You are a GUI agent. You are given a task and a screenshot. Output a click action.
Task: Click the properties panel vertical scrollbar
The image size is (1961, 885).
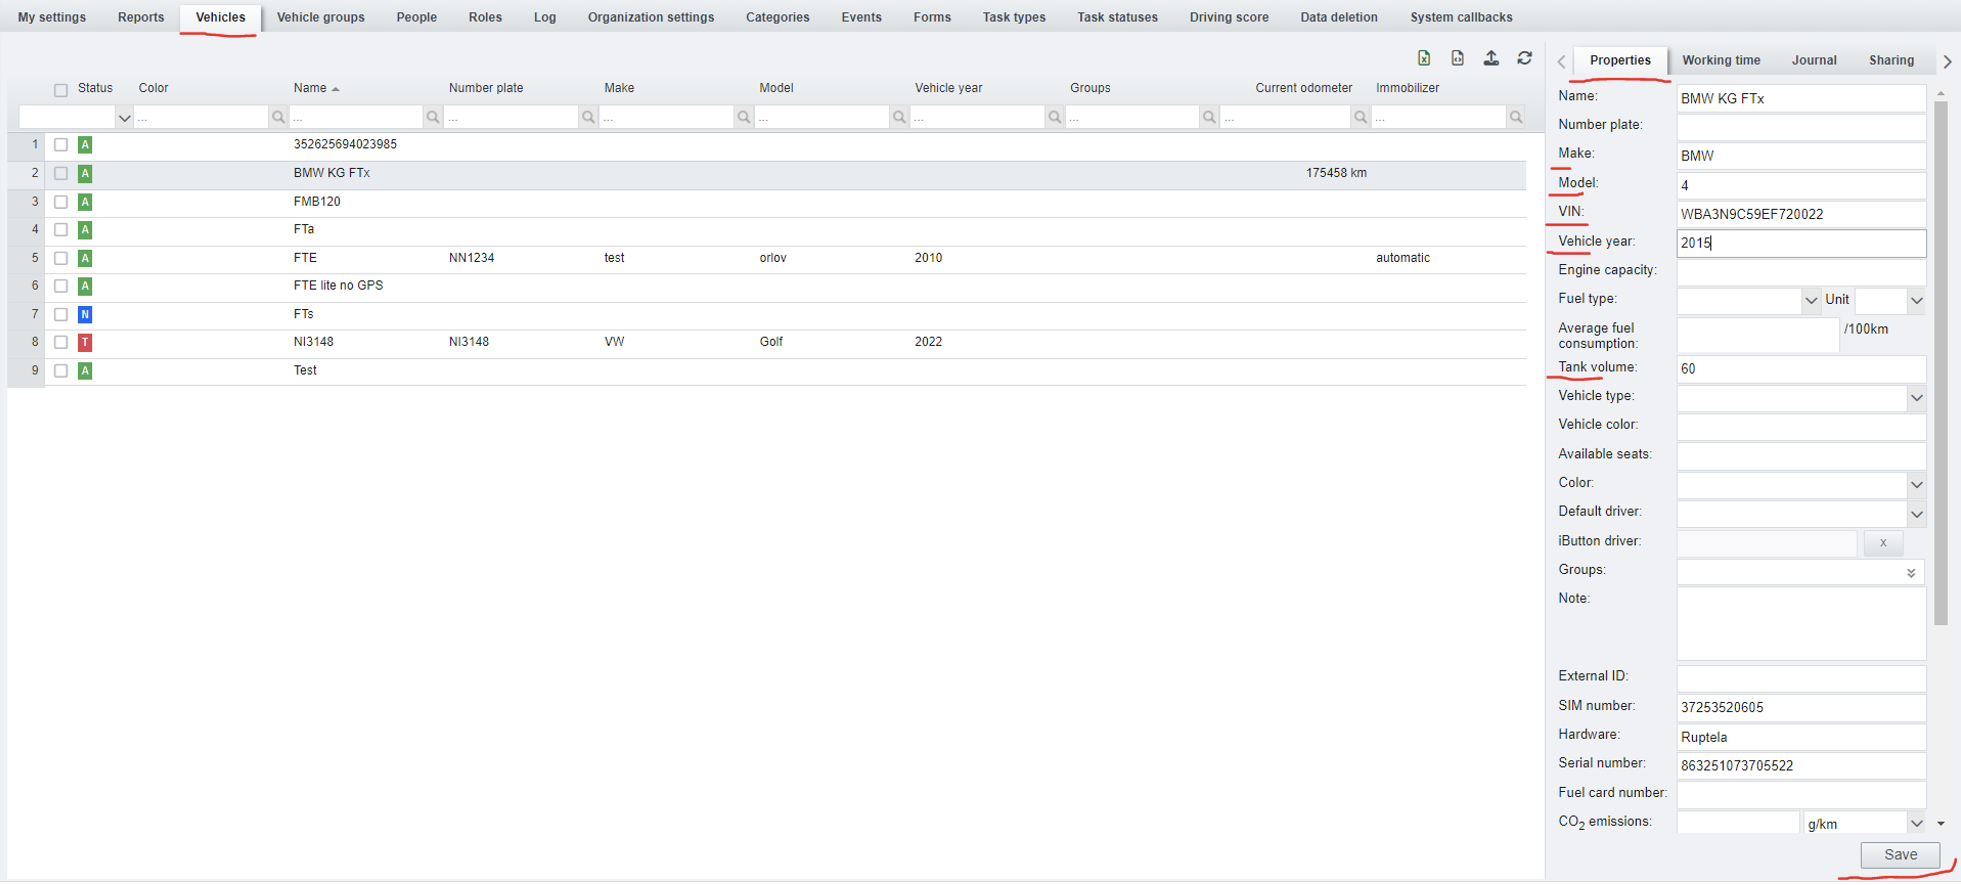(x=1941, y=362)
